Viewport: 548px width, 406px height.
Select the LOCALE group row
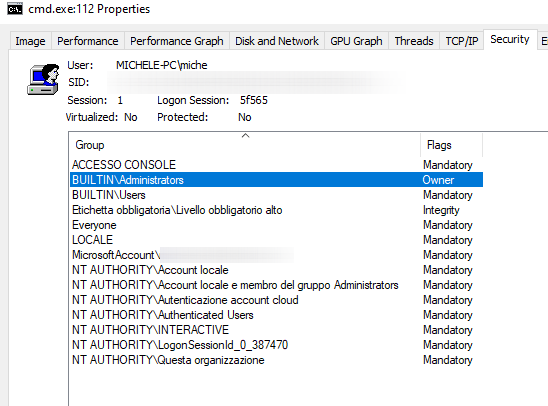pos(276,240)
